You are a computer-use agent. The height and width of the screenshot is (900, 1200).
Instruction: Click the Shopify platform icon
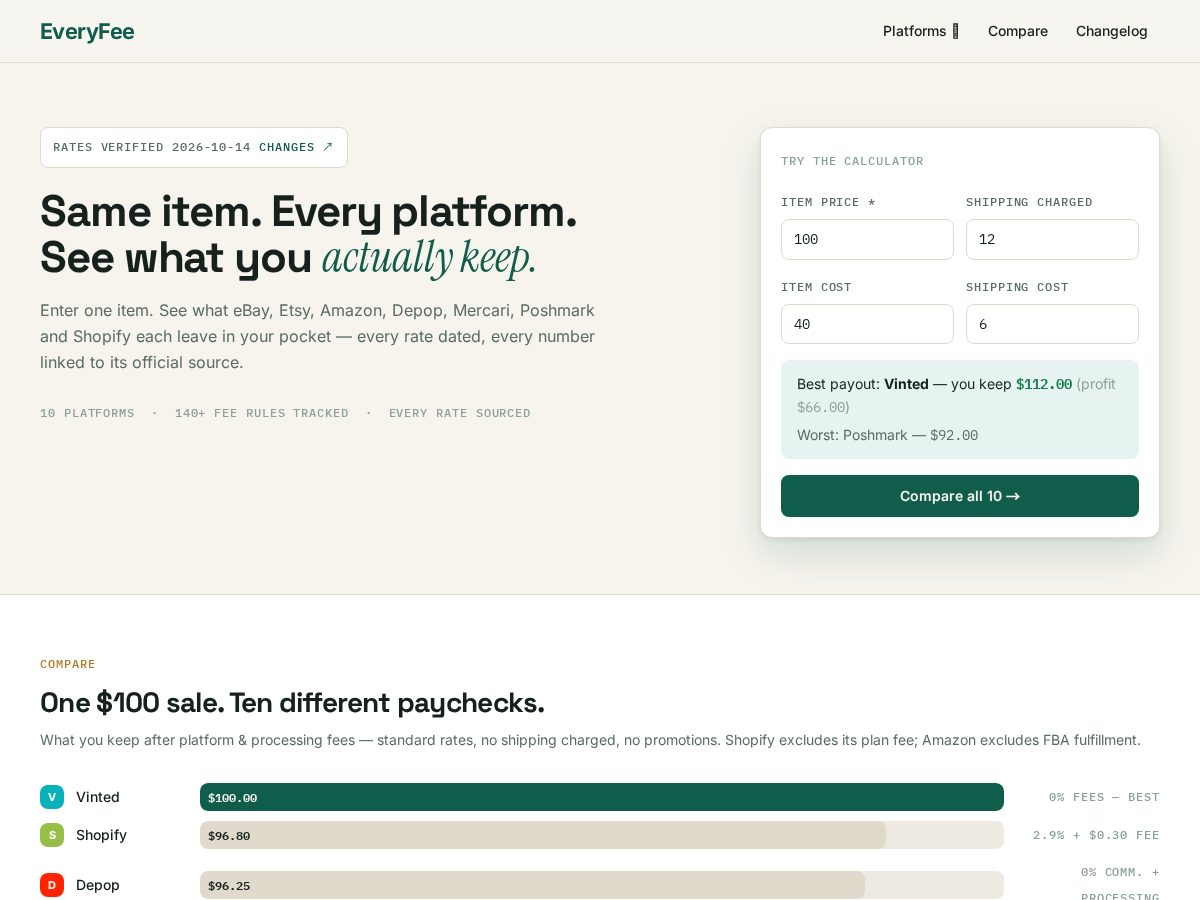coord(52,835)
